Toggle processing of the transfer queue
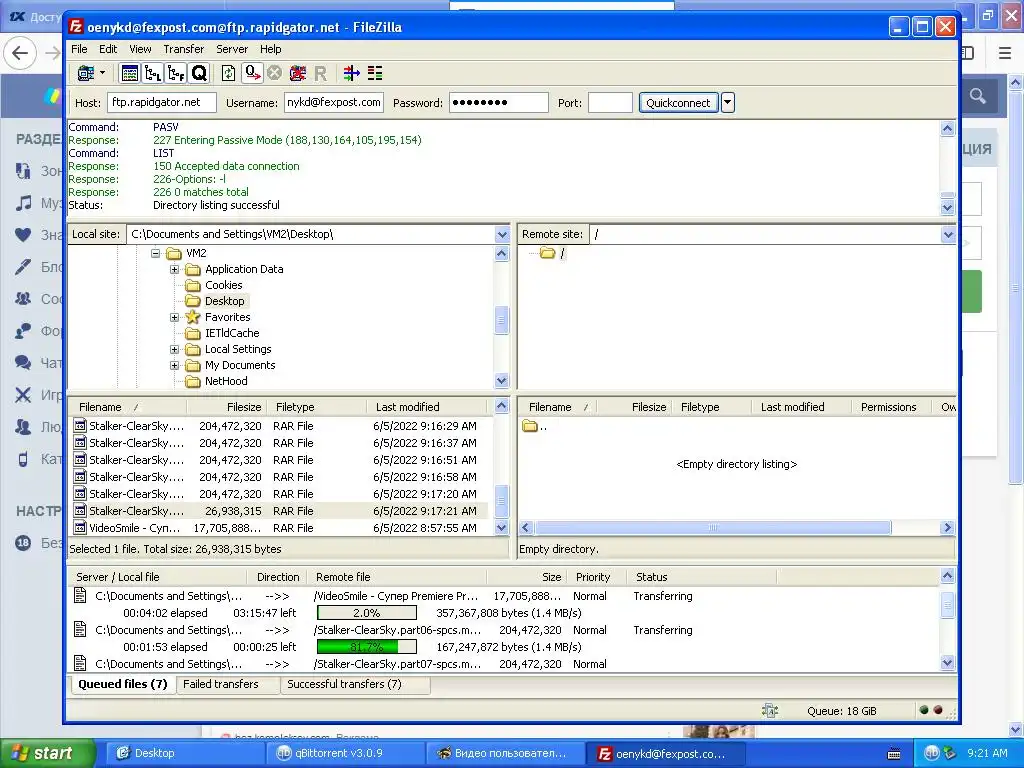This screenshot has width=1024, height=768. point(251,73)
